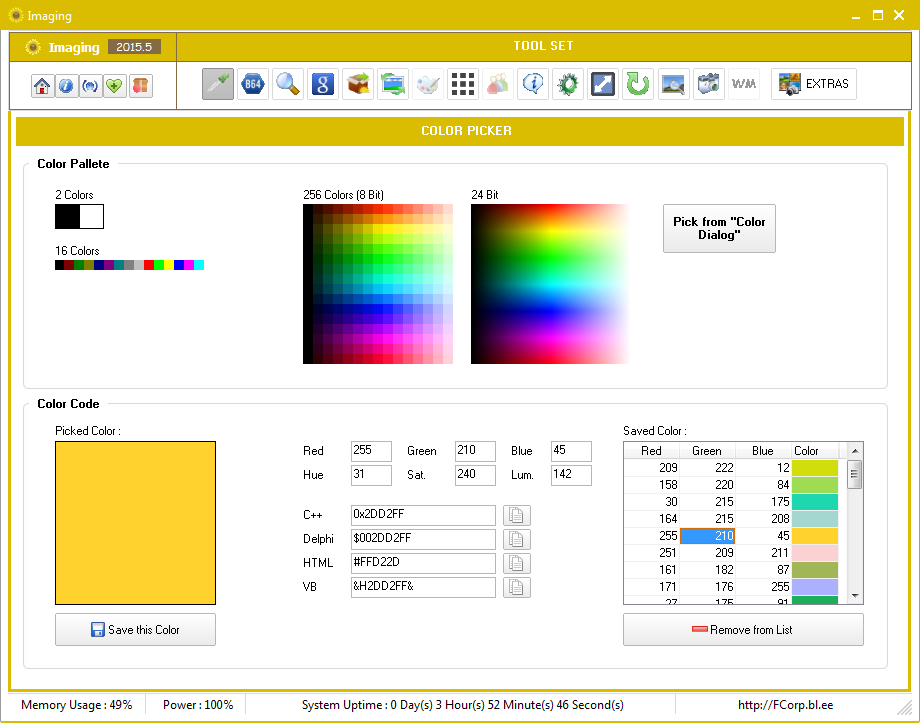Open the WM watermark tool
920x723 pixels.
point(743,84)
